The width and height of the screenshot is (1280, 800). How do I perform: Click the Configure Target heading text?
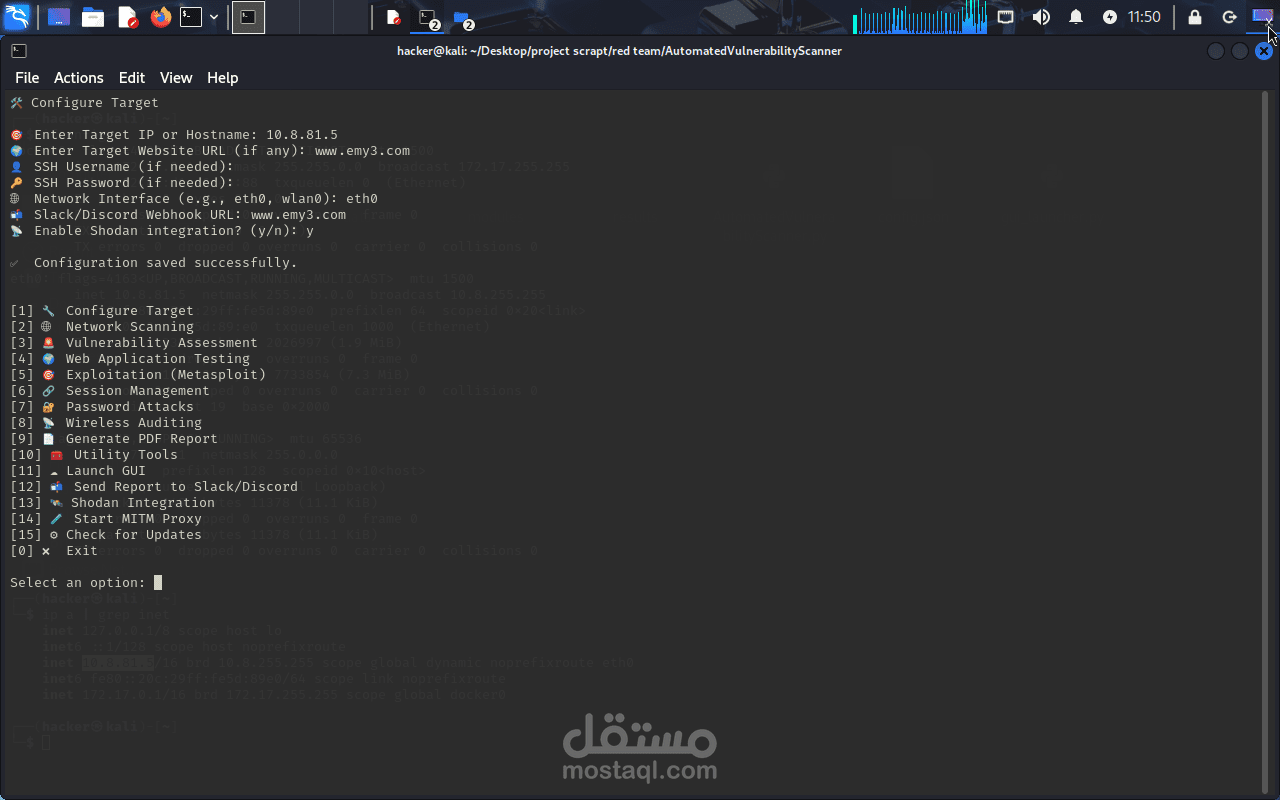pyautogui.click(x=94, y=103)
